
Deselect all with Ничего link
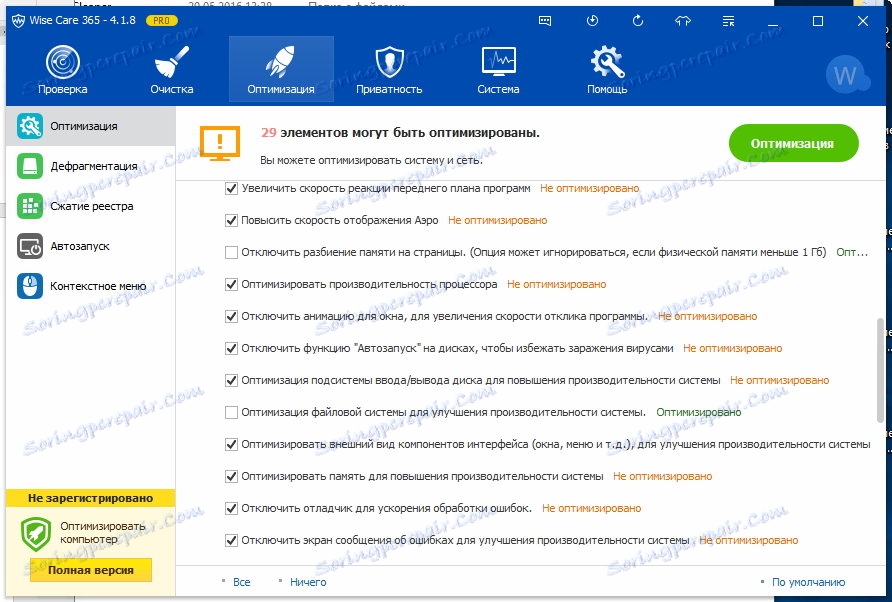pos(308,582)
